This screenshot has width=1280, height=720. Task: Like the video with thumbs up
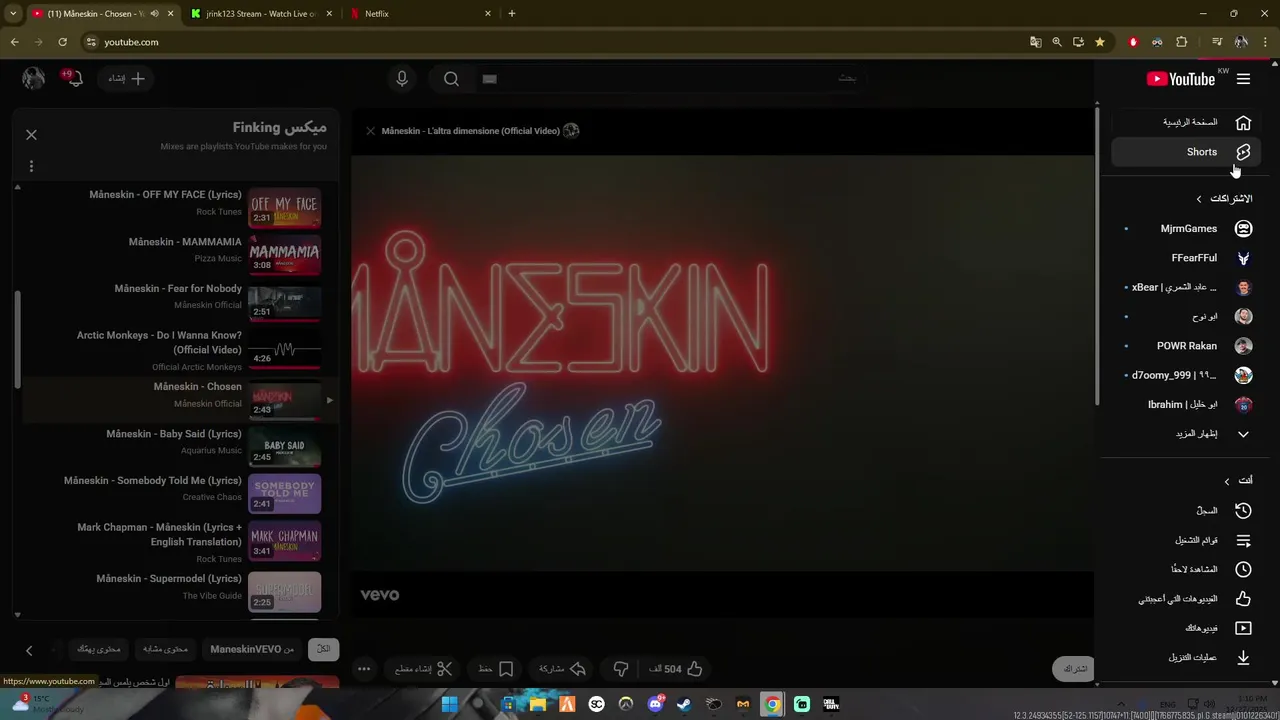point(695,669)
